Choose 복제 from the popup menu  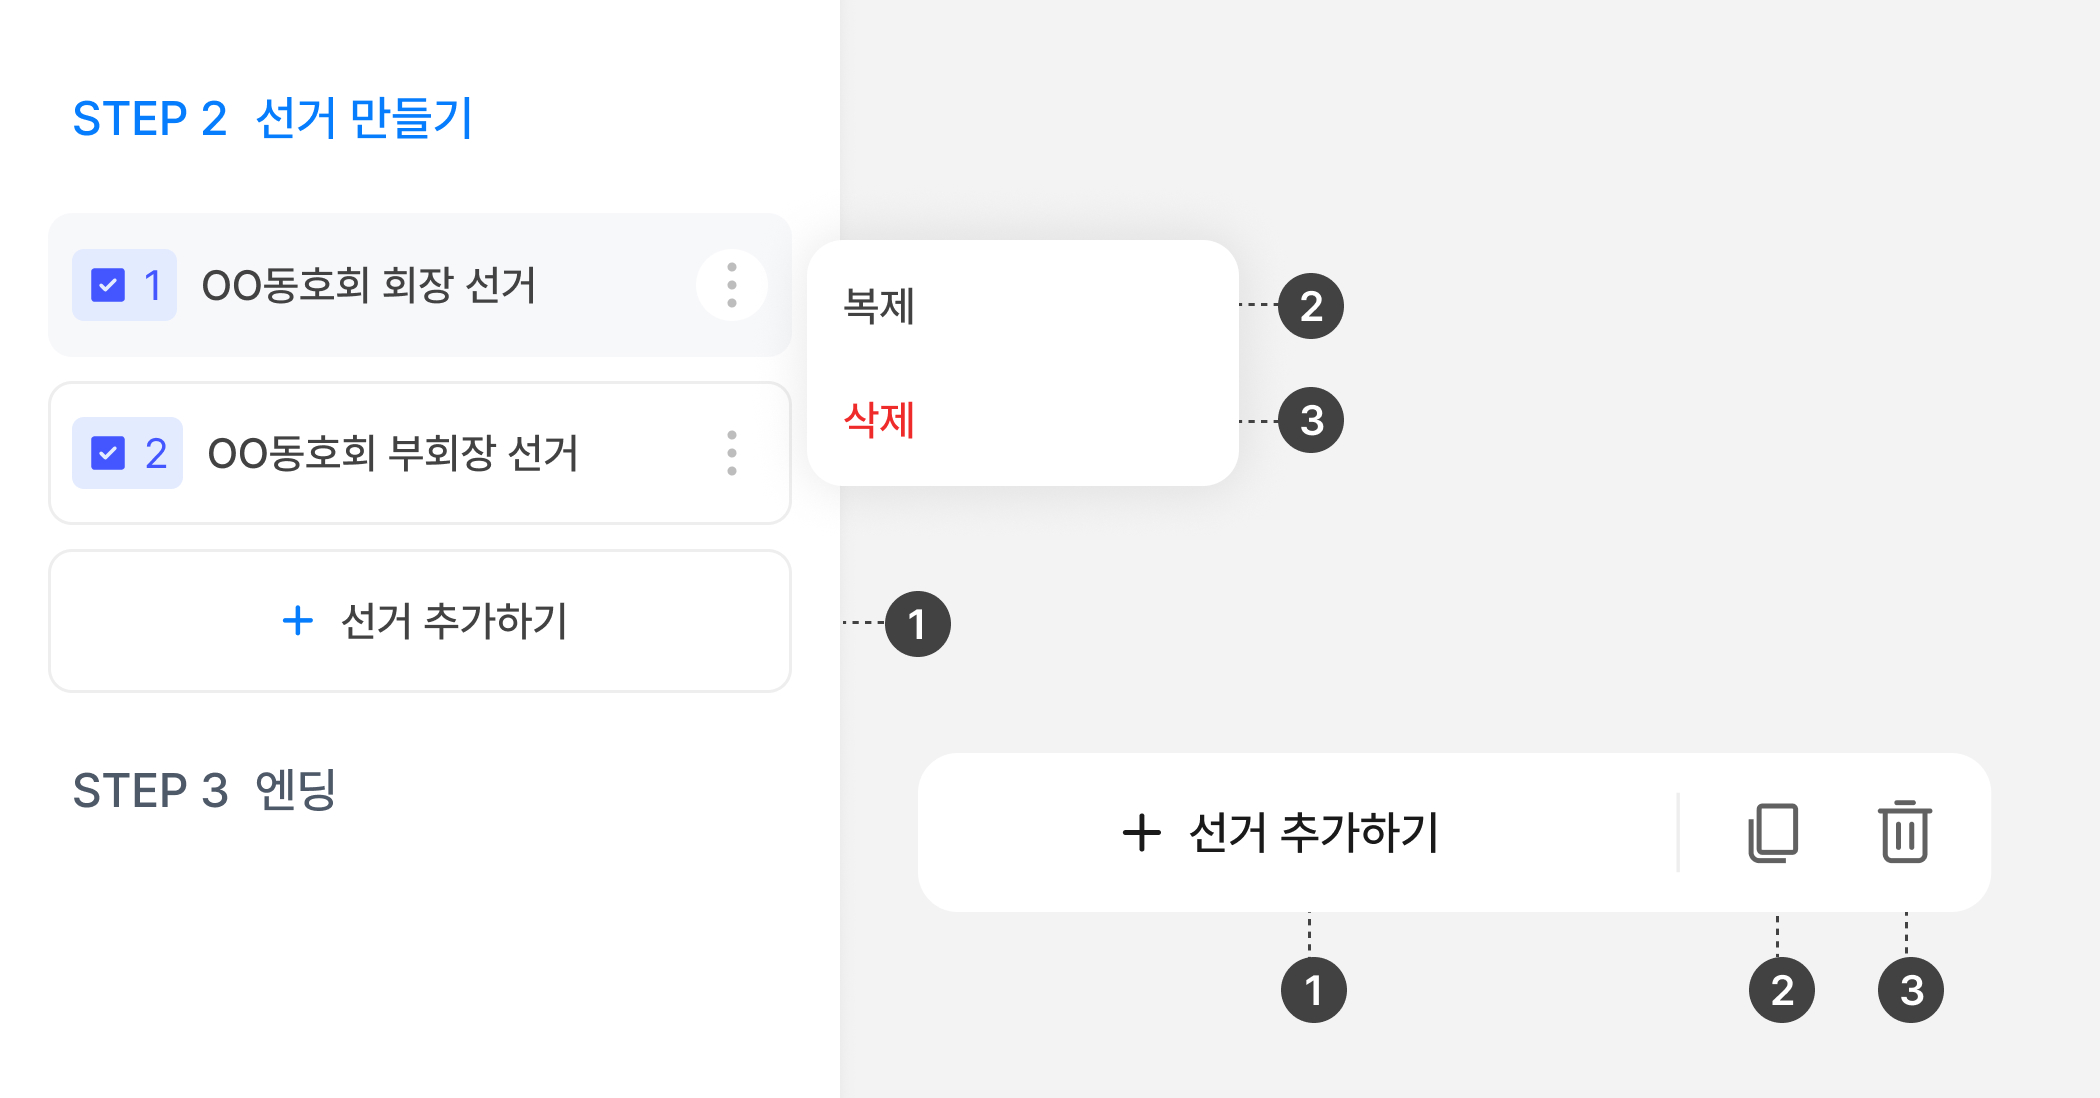(x=880, y=306)
